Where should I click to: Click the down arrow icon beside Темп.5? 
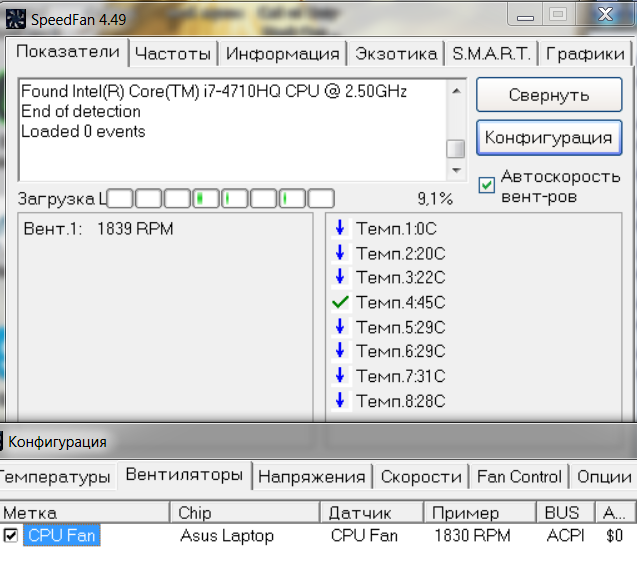340,326
